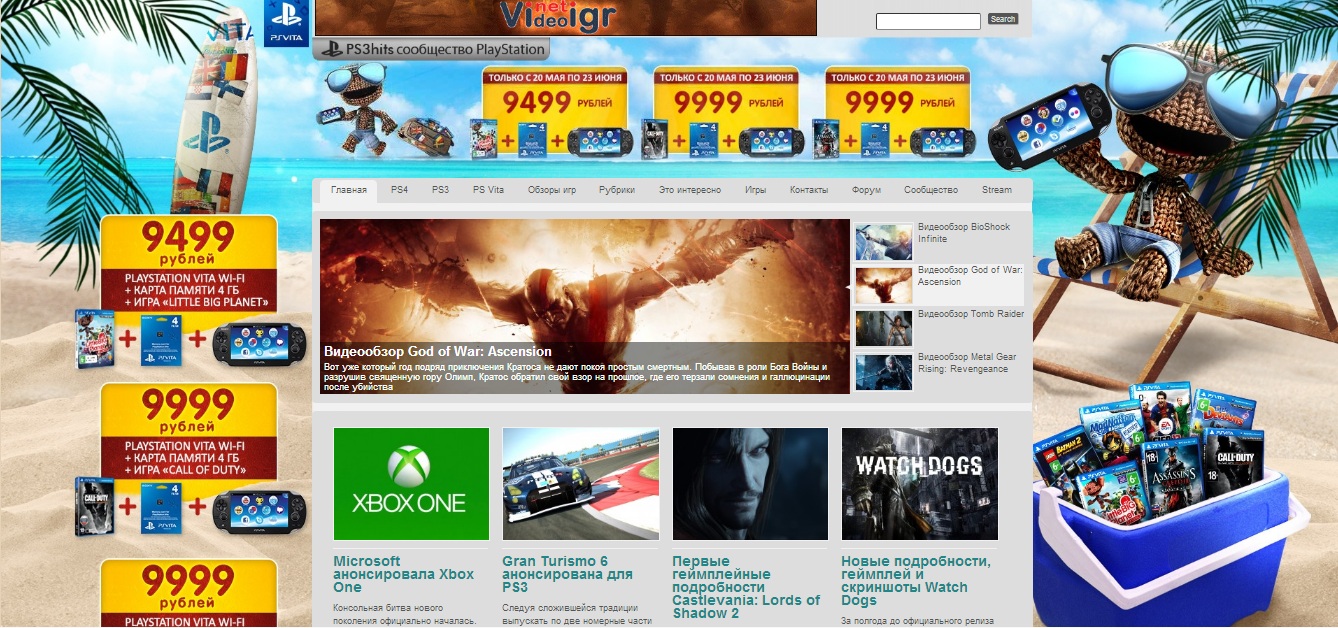Open the Главная tab
The image size is (1338, 628).
pos(349,190)
